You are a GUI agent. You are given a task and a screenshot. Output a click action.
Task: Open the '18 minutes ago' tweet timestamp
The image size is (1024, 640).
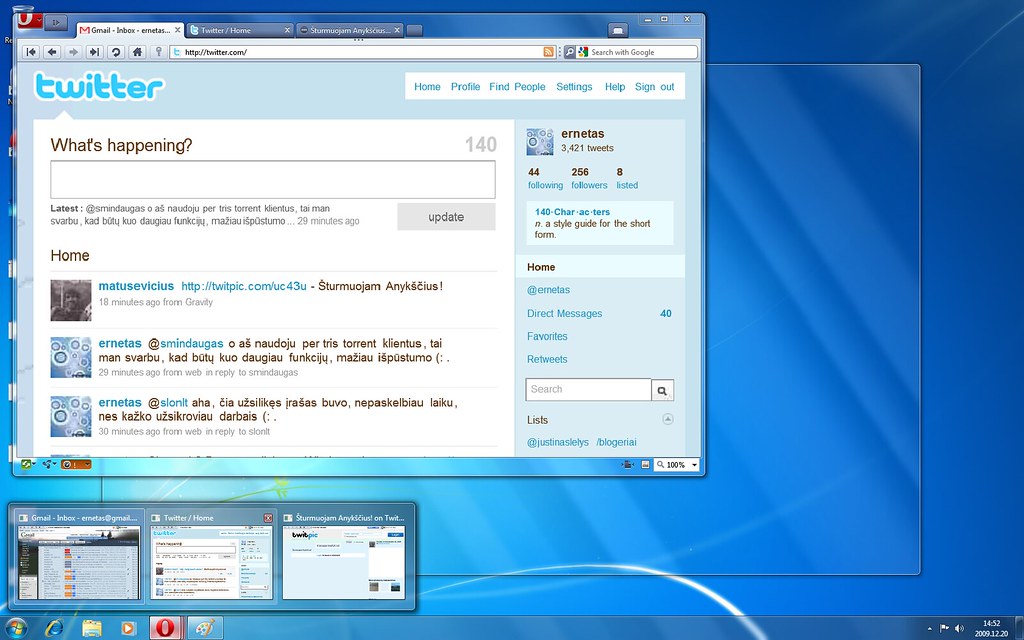(x=129, y=302)
